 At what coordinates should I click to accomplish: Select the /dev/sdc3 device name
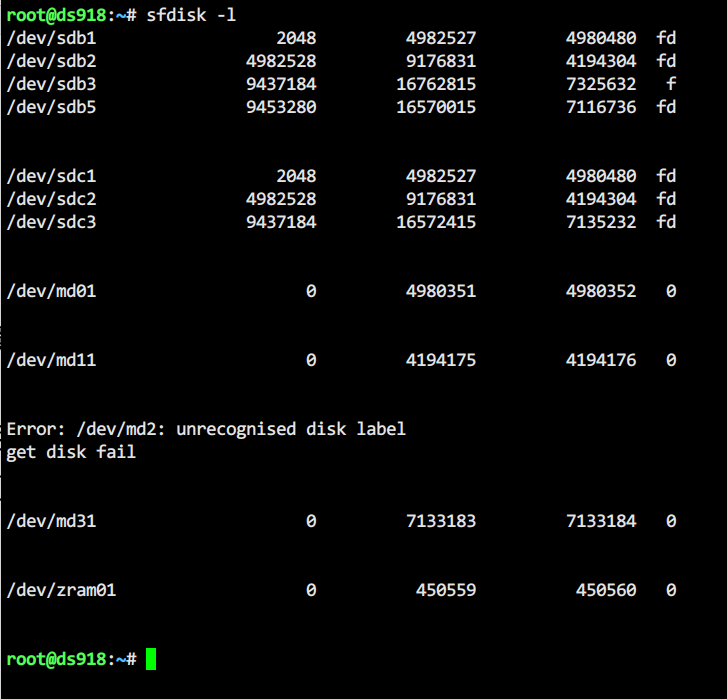click(51, 222)
